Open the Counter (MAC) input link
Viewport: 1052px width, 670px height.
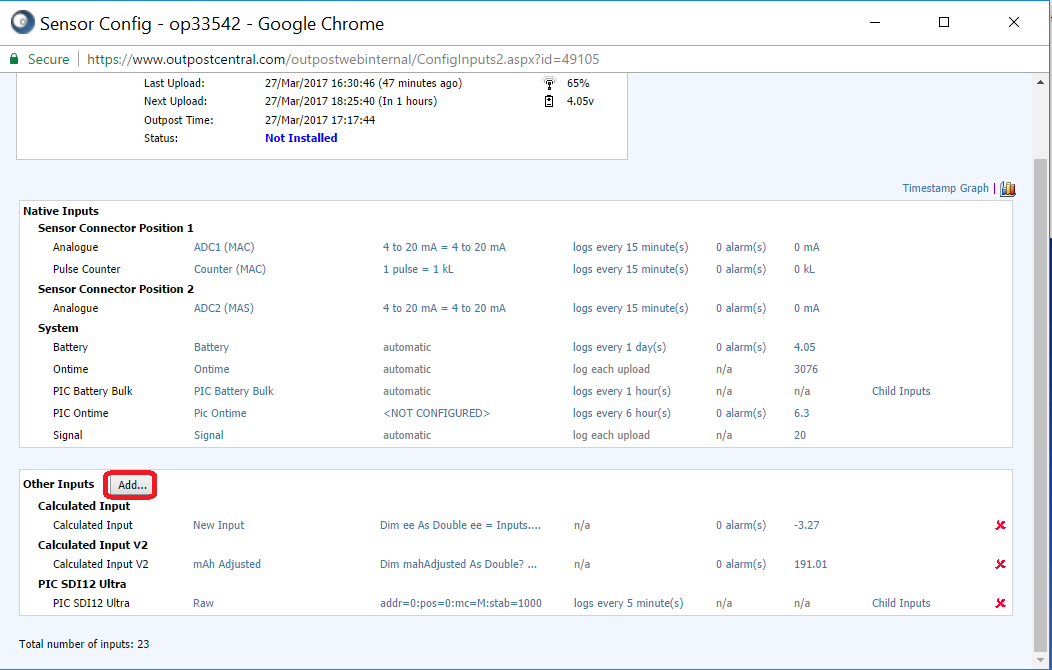tap(229, 269)
